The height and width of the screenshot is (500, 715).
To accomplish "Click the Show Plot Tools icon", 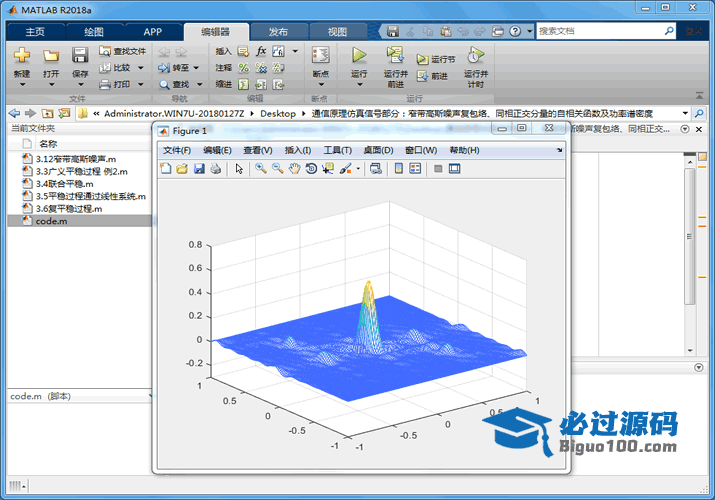I will coord(455,169).
